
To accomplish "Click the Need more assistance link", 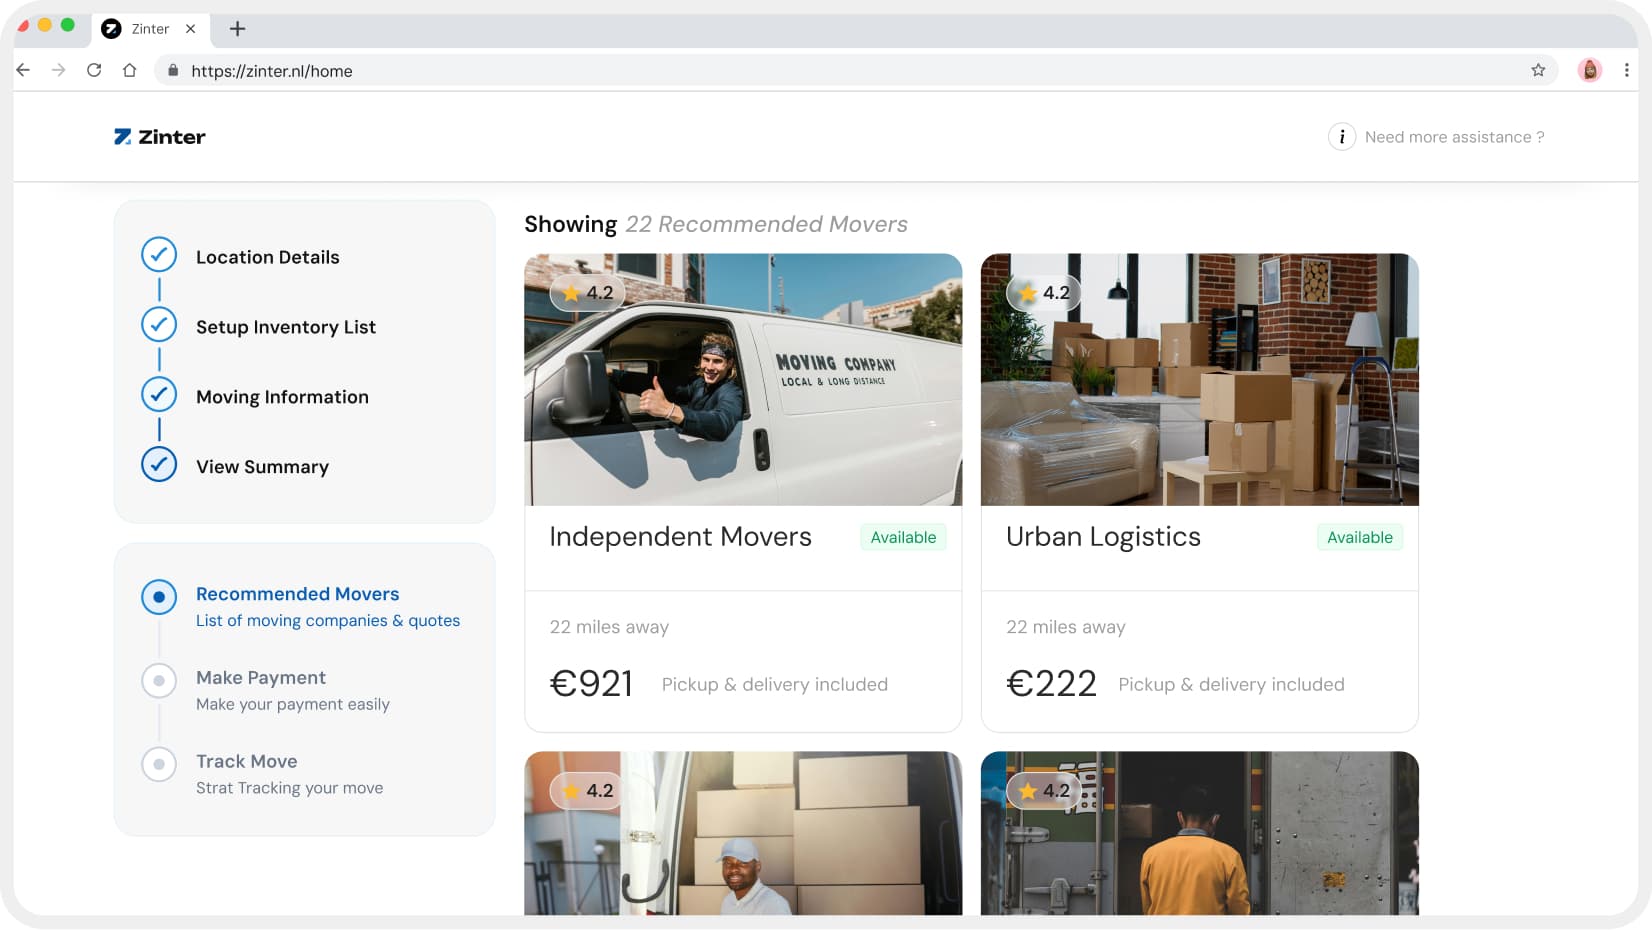I will (x=1455, y=137).
